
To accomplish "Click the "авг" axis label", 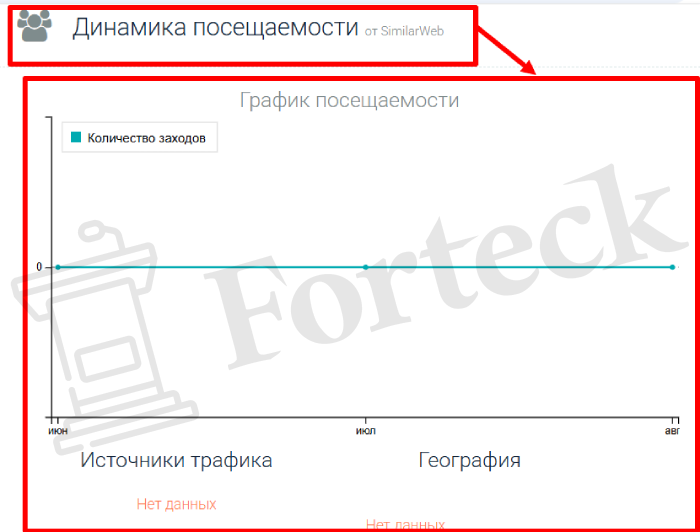I will (672, 431).
